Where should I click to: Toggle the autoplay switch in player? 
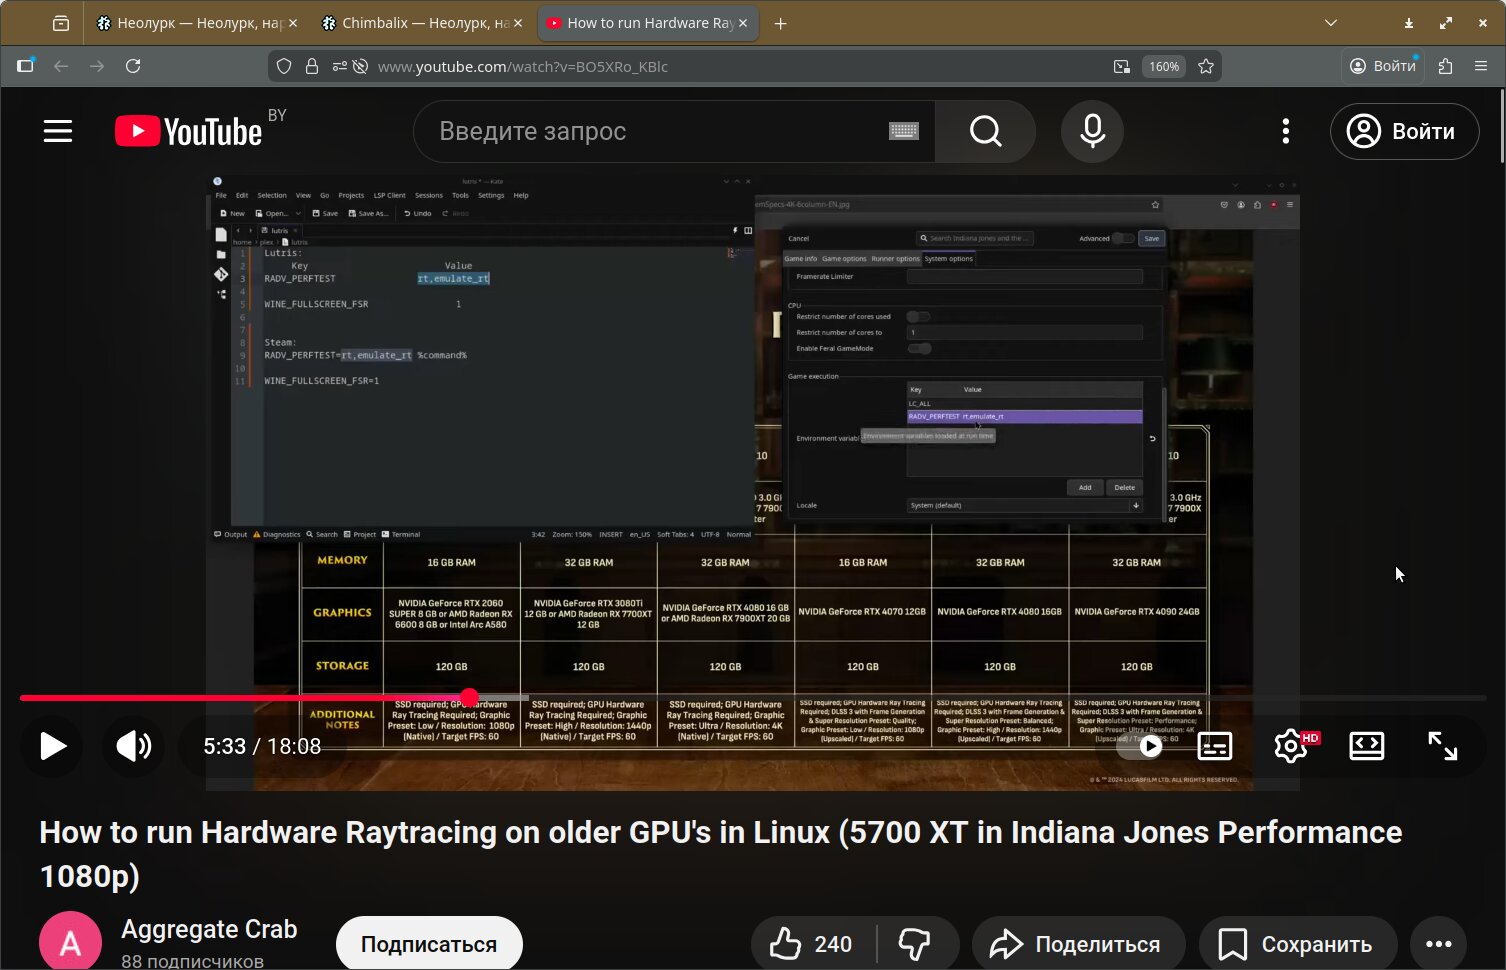coord(1140,746)
